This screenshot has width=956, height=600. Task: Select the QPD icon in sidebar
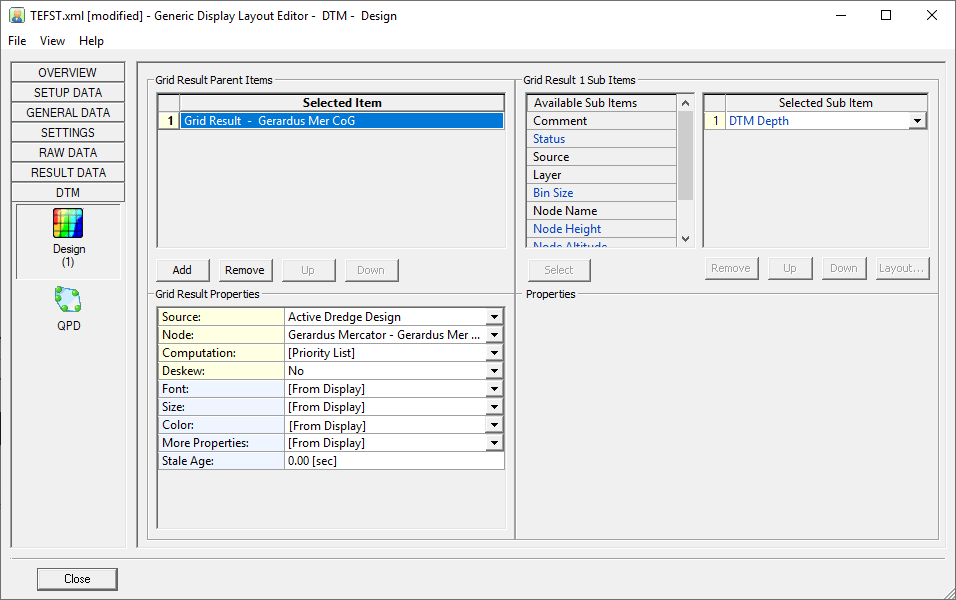coord(68,299)
